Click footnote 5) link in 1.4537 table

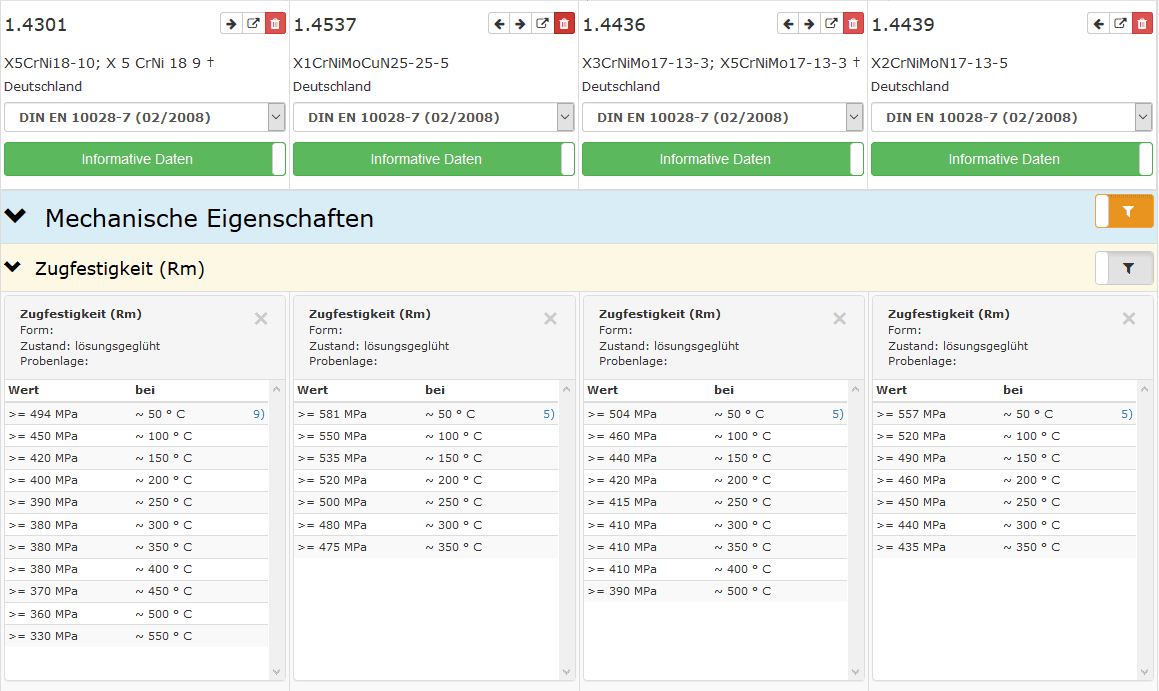click(548, 414)
